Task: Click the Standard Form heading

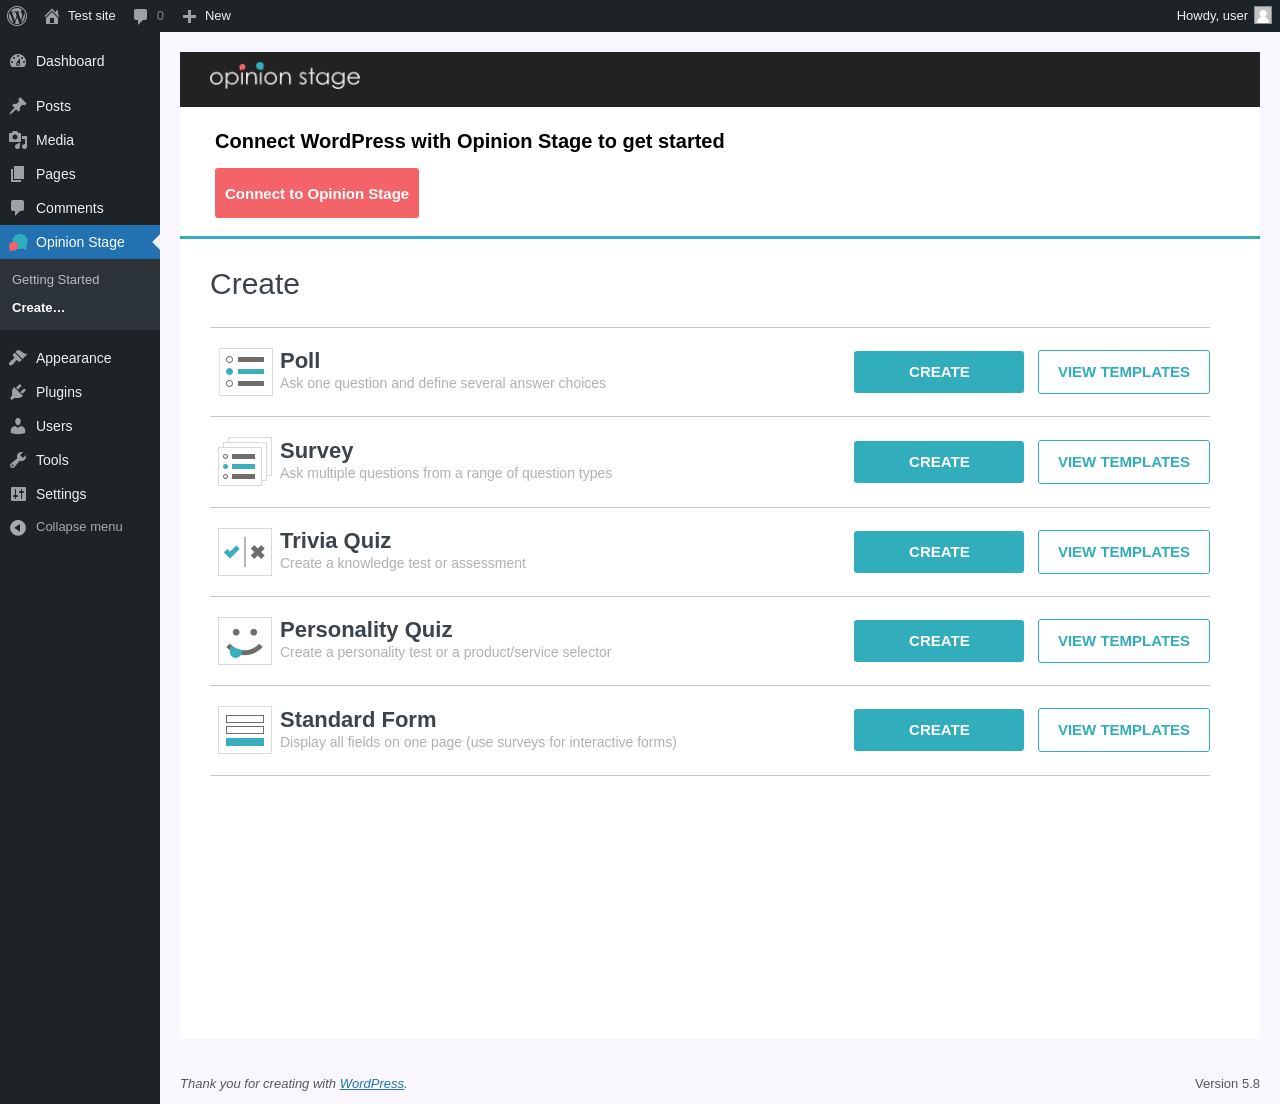Action: coord(358,720)
